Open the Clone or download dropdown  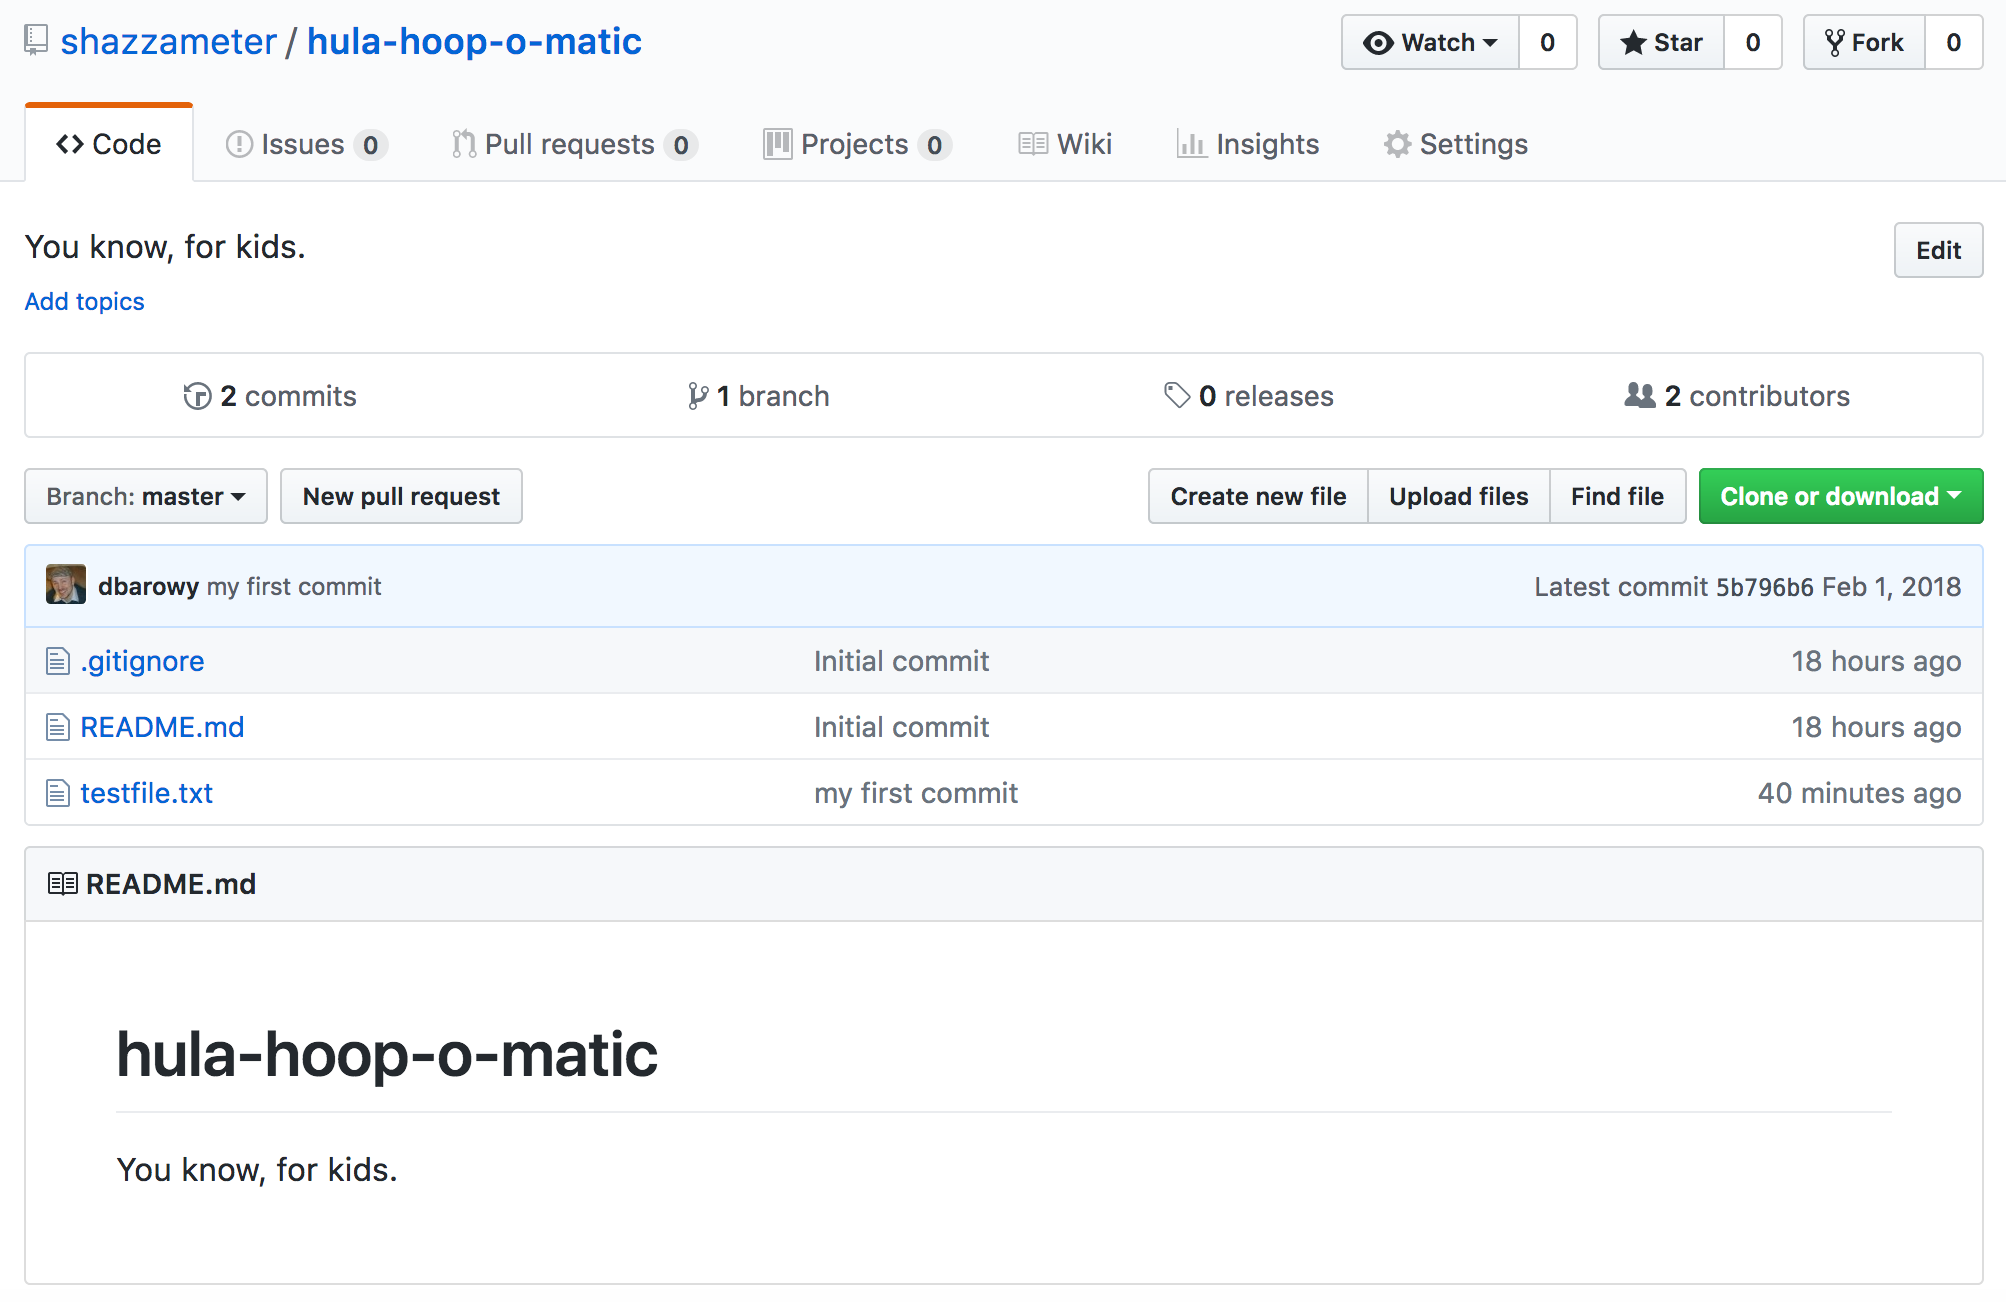click(x=1840, y=496)
